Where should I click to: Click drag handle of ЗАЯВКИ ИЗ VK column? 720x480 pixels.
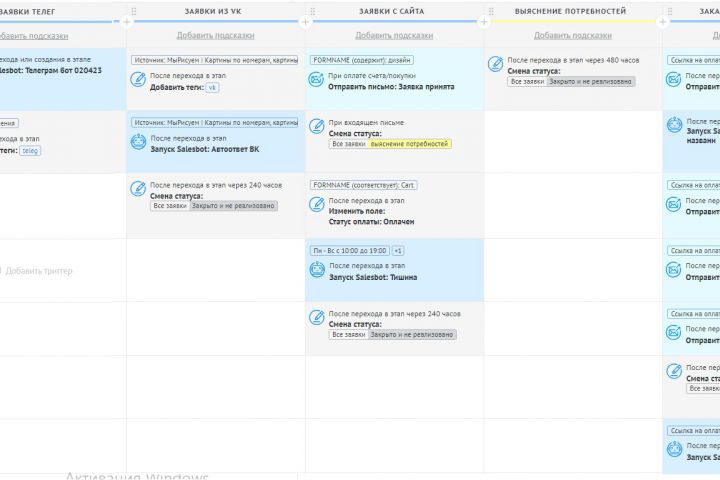click(134, 11)
